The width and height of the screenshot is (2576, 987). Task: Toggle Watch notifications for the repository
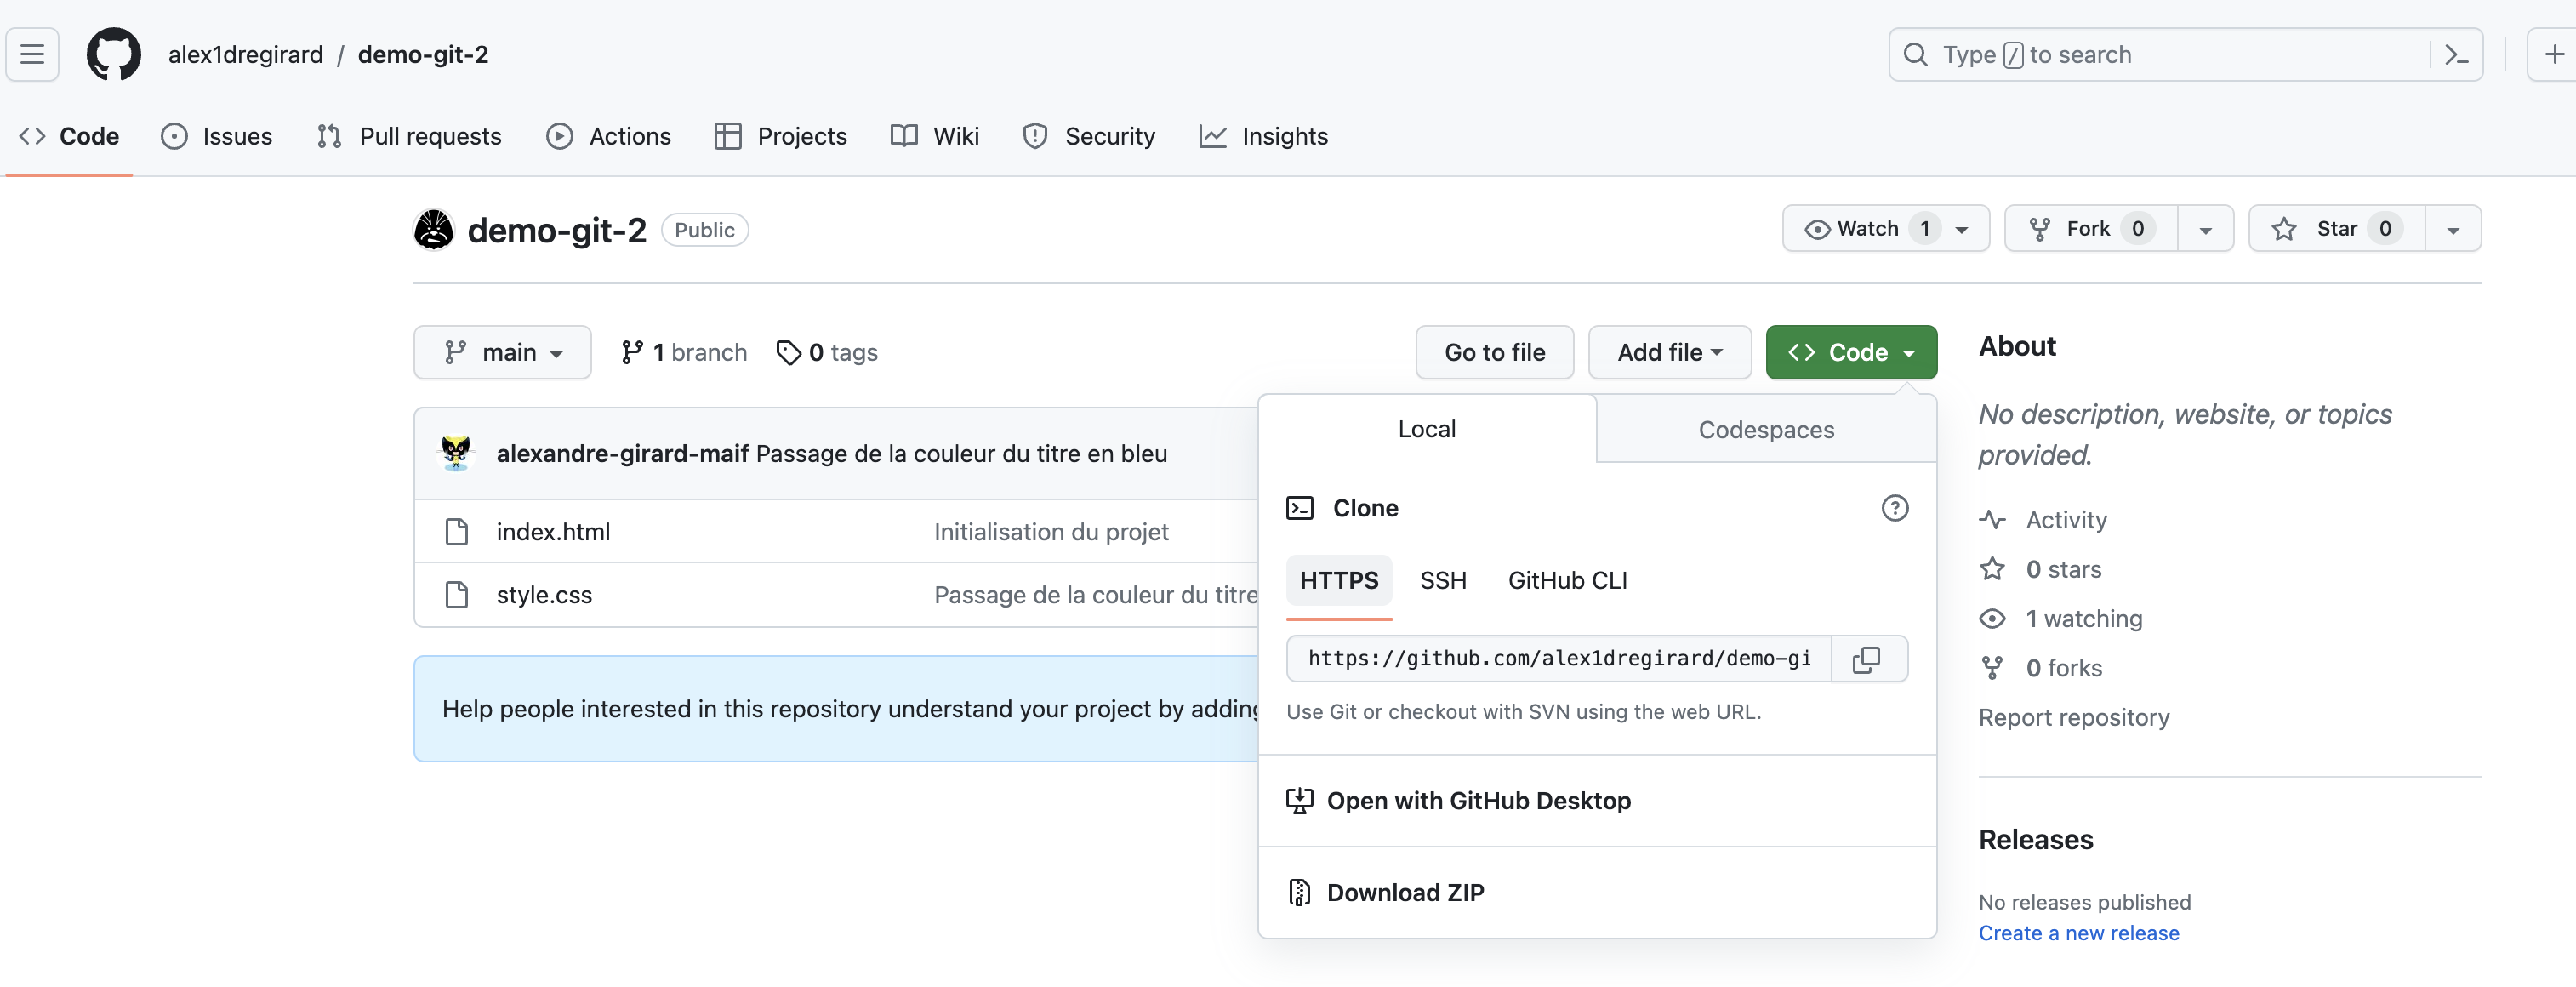pos(1885,229)
